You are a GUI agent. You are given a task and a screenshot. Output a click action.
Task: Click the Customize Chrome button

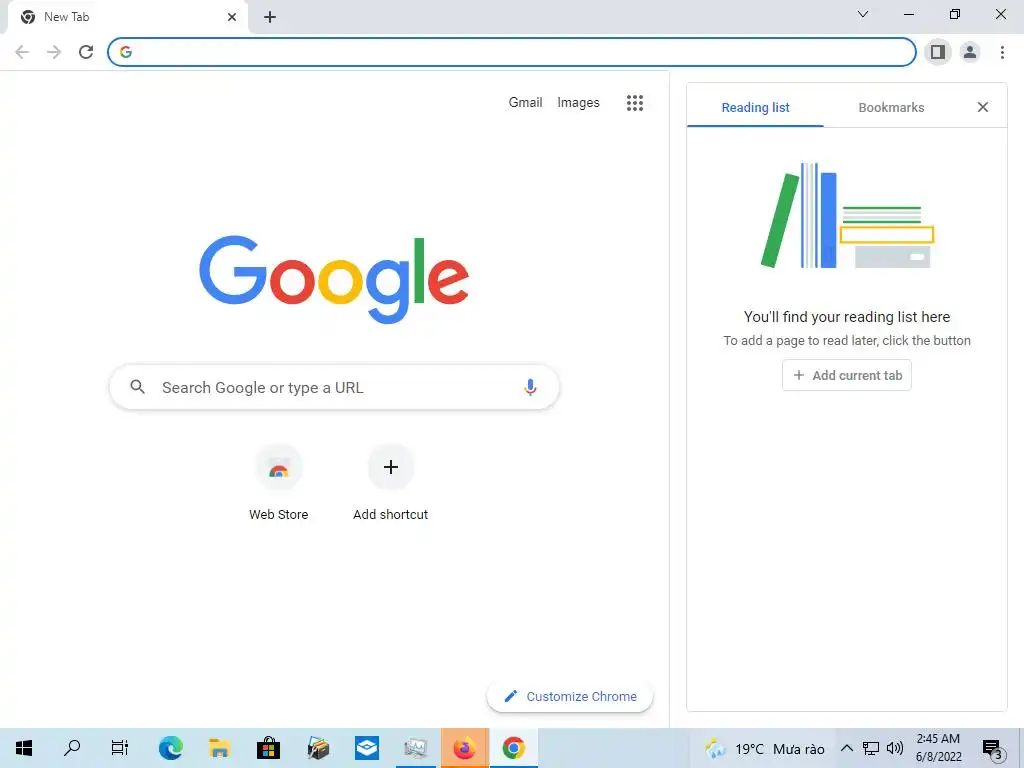tap(570, 696)
